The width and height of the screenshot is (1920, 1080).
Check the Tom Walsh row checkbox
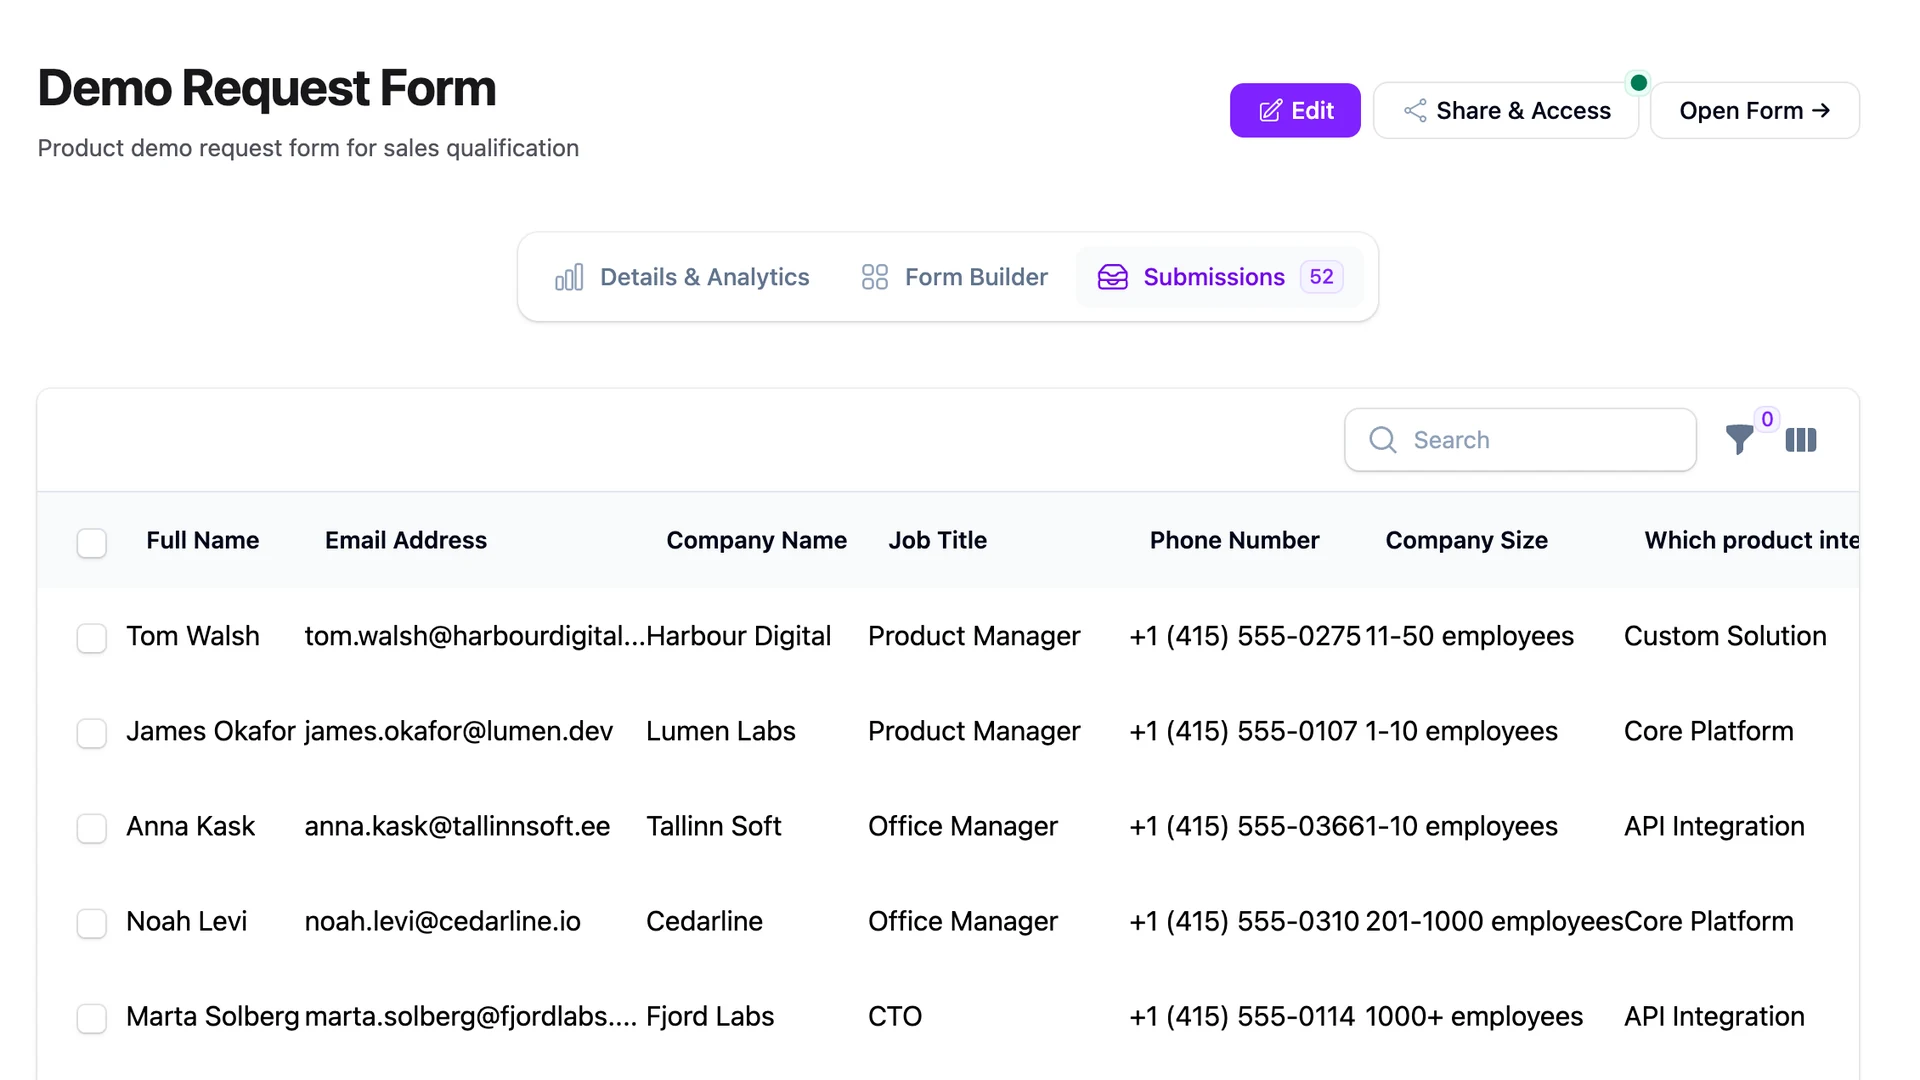point(92,638)
